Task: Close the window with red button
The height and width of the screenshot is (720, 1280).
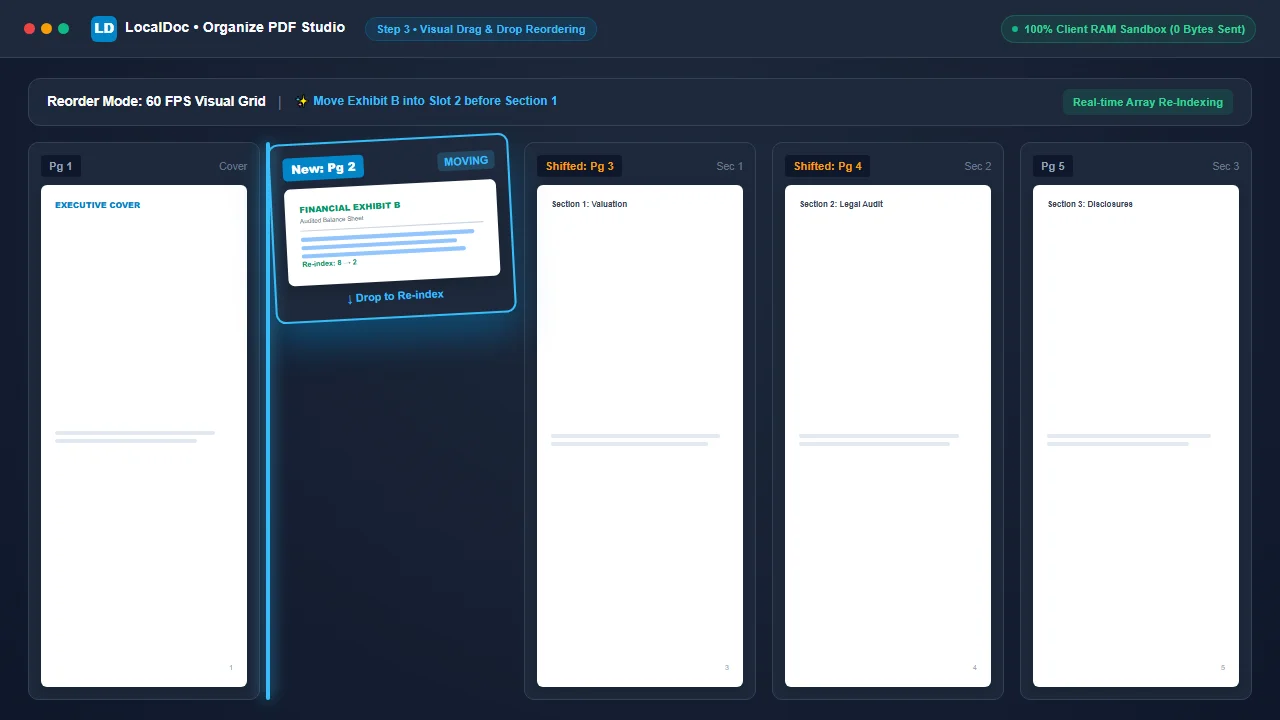Action: point(29,29)
